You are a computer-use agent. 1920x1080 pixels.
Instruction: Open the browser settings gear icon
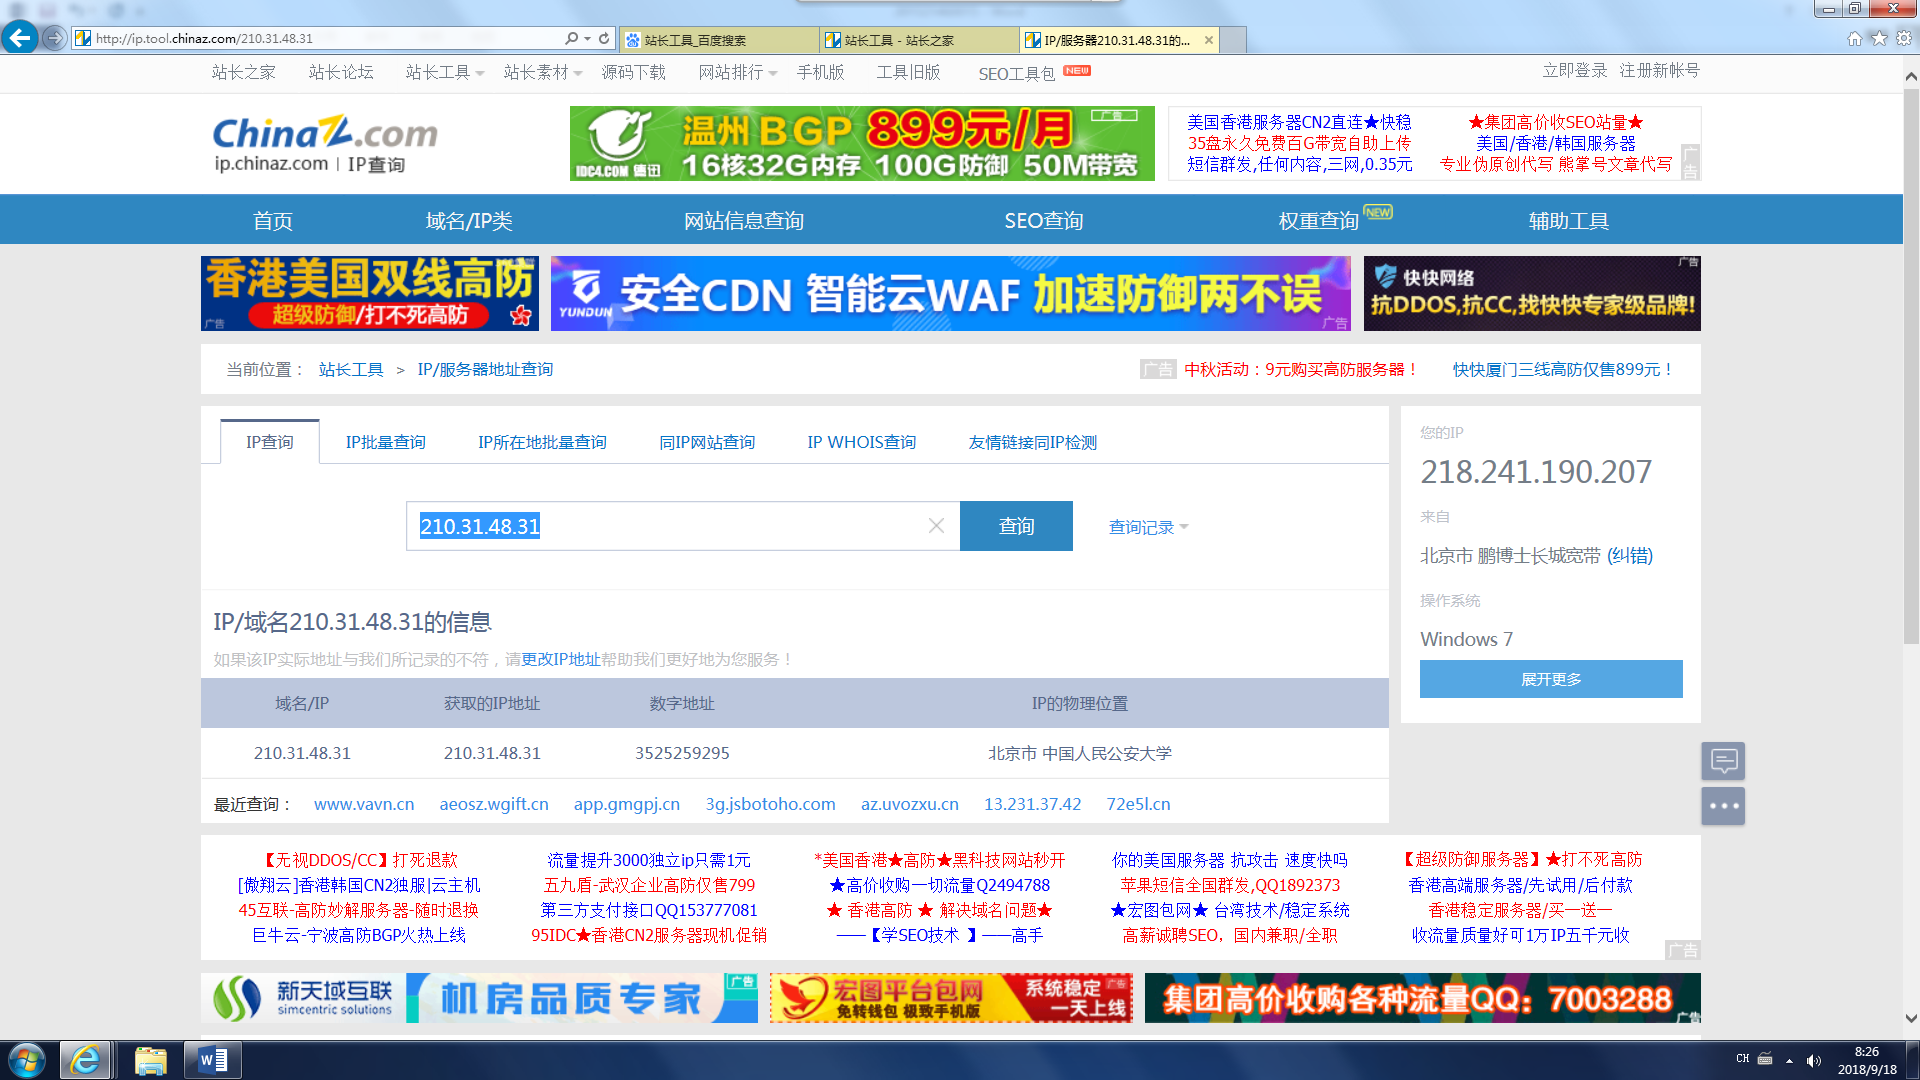[1904, 38]
